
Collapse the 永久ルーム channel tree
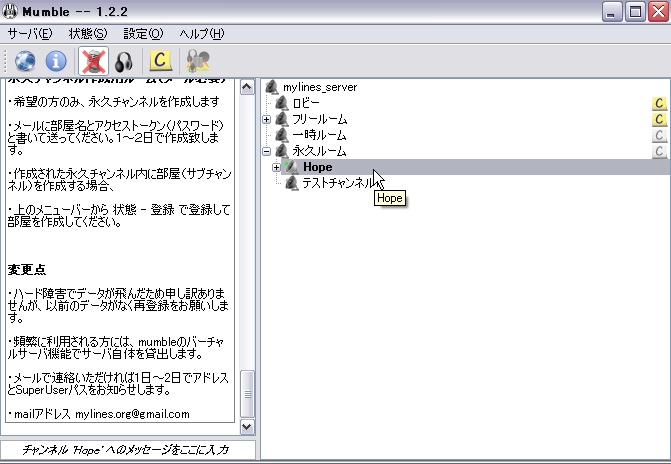(x=267, y=151)
